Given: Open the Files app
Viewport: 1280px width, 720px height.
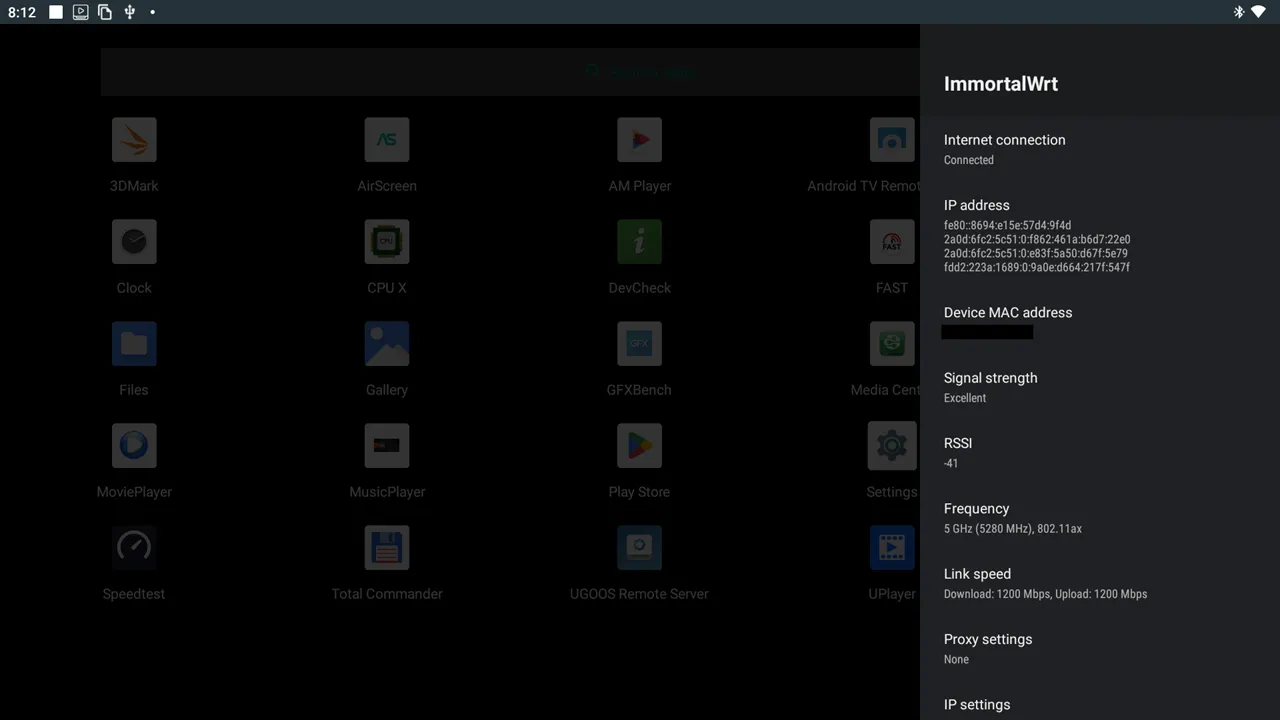Looking at the screenshot, I should click(134, 344).
